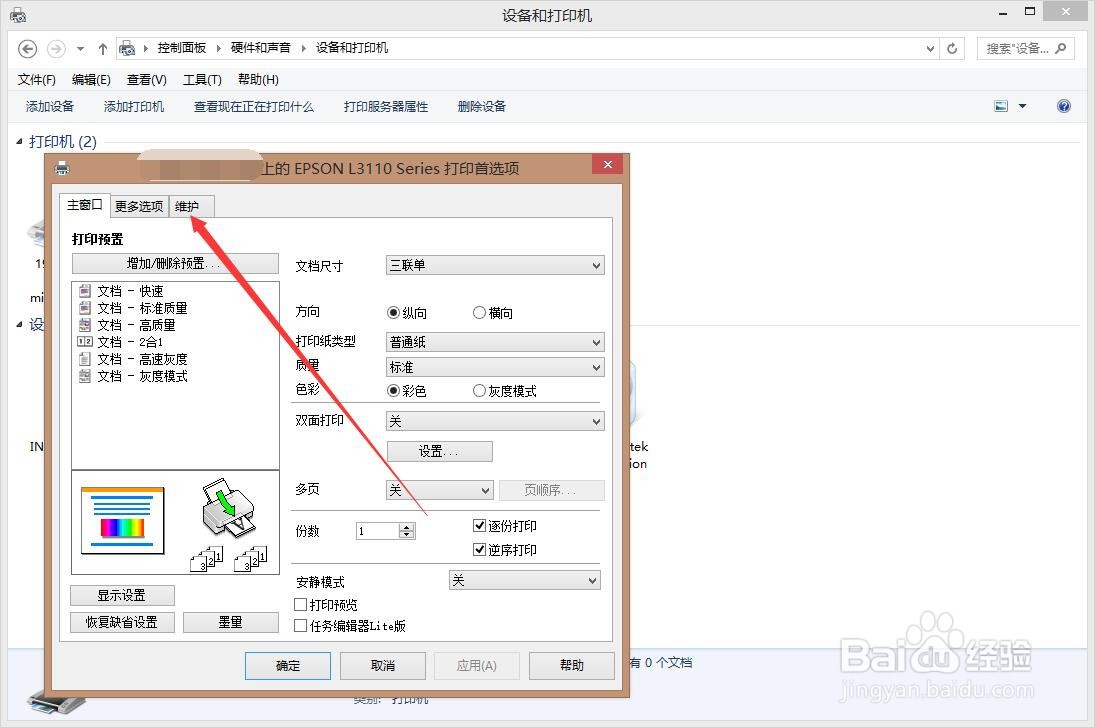The height and width of the screenshot is (728, 1095).
Task: Click the 文档 - 快速 preset icon
Action: click(x=85, y=291)
